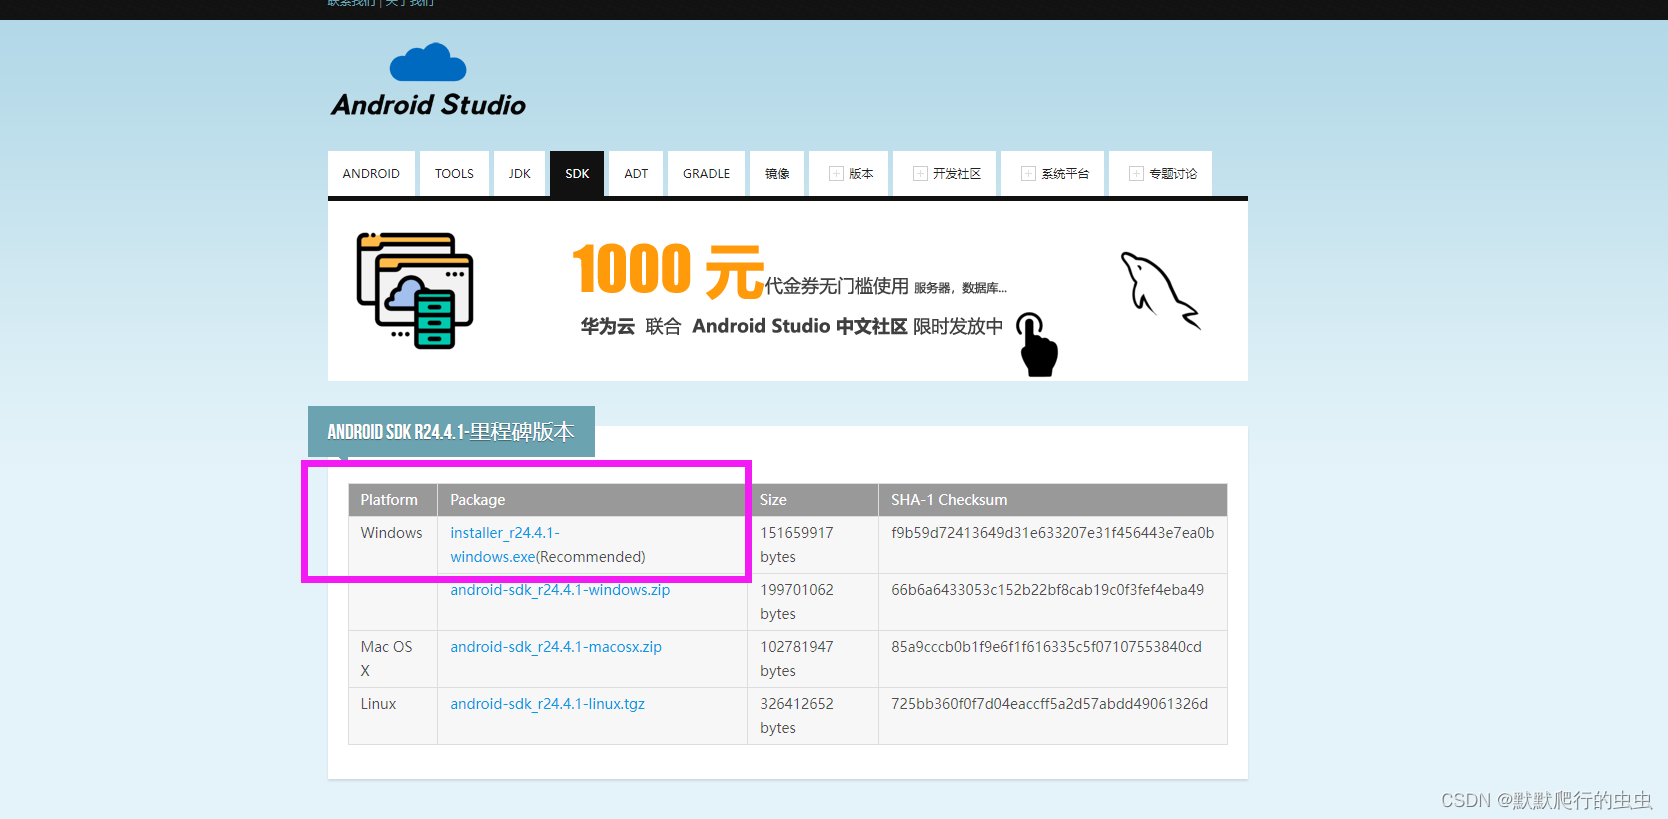This screenshot has height=819, width=1668.
Task: Click checksum starting with 66b6a643
Action: (1047, 590)
